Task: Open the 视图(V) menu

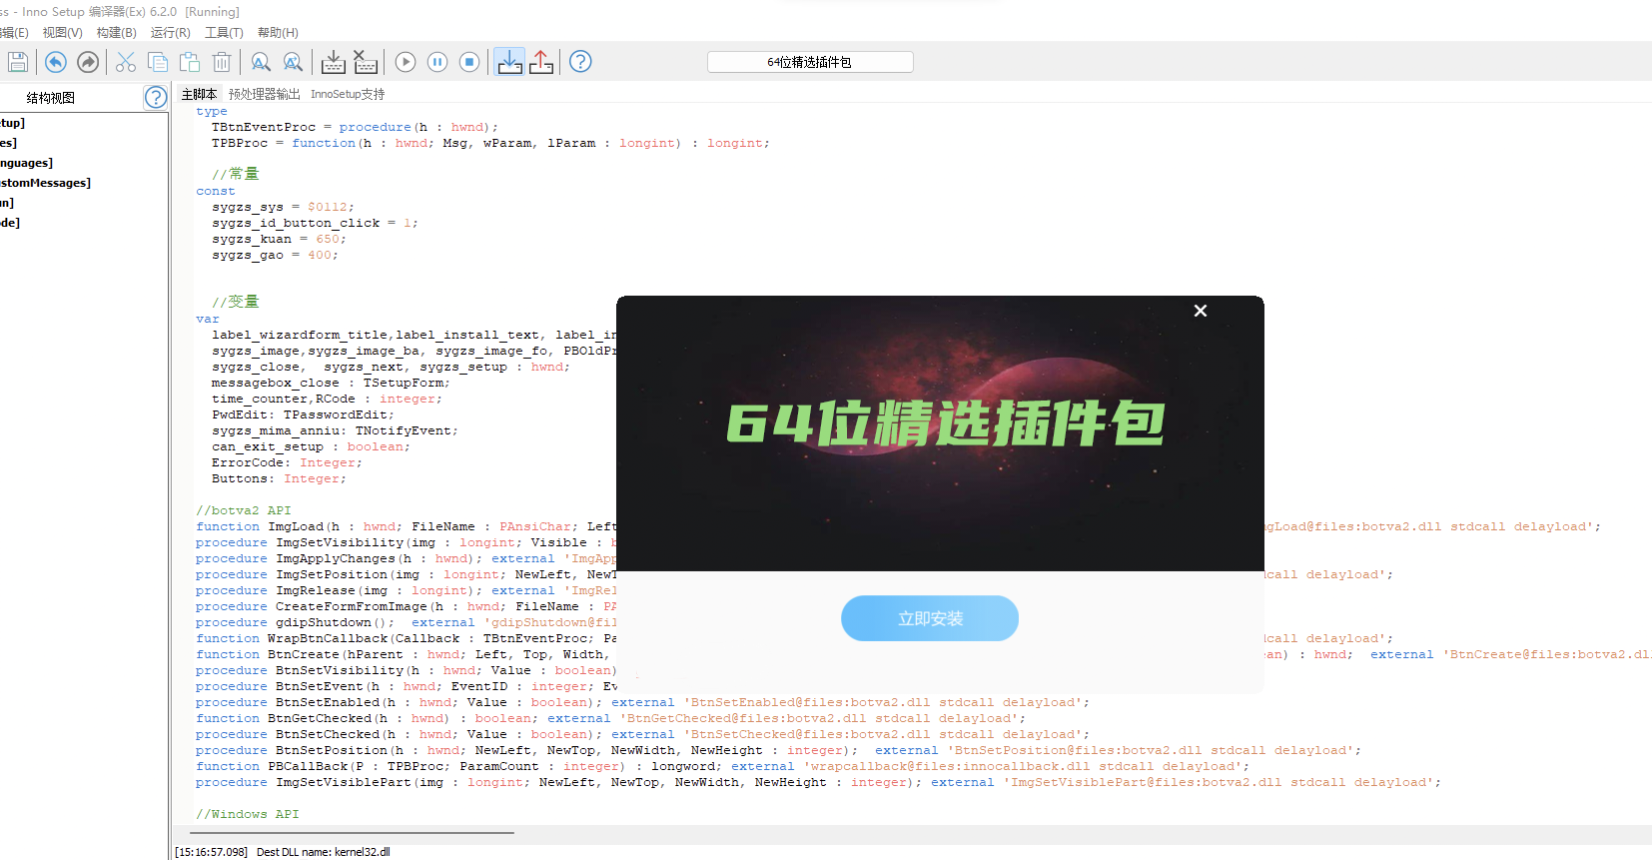Action: coord(62,33)
